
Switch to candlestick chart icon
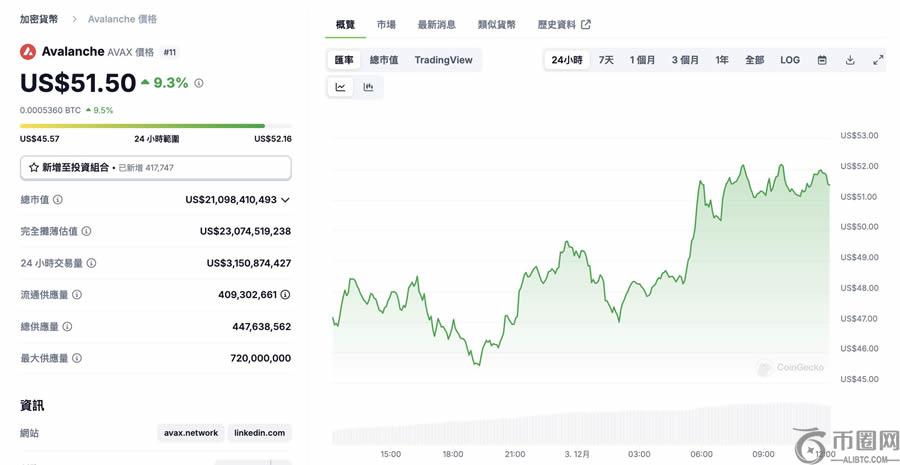click(368, 87)
